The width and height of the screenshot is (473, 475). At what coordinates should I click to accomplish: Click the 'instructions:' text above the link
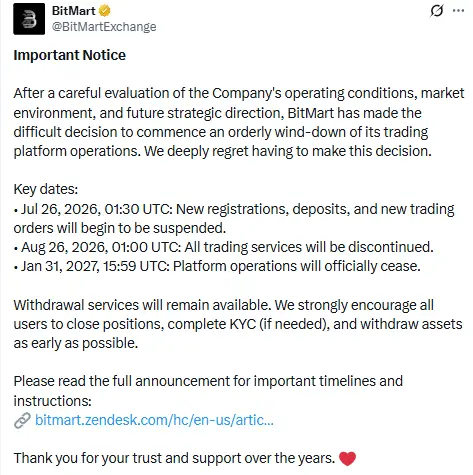[52, 401]
